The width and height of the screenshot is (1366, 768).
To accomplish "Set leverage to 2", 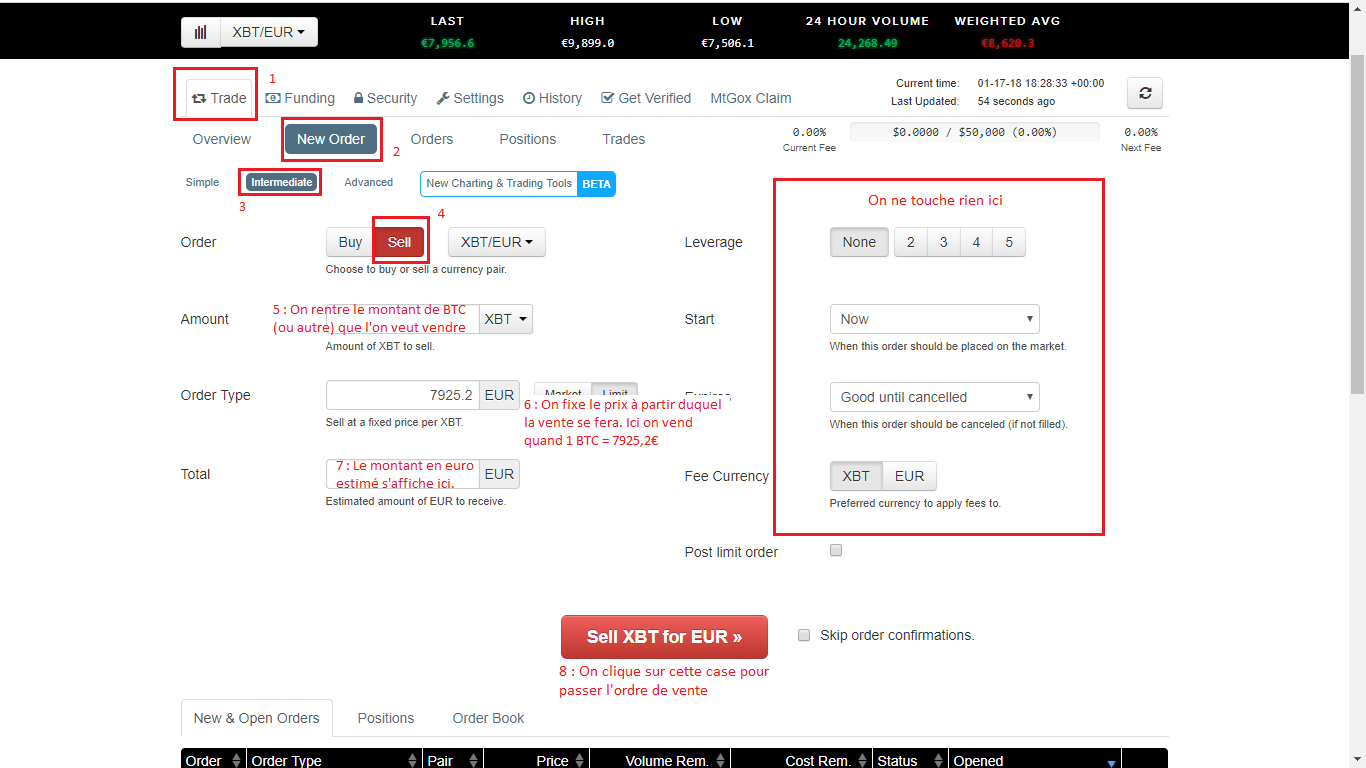I will click(910, 242).
